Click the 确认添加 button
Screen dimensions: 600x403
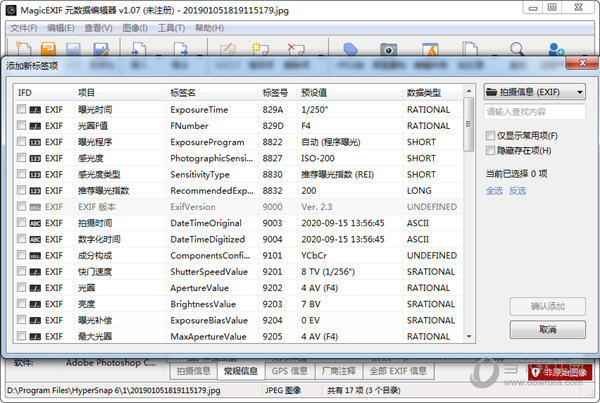(x=548, y=306)
